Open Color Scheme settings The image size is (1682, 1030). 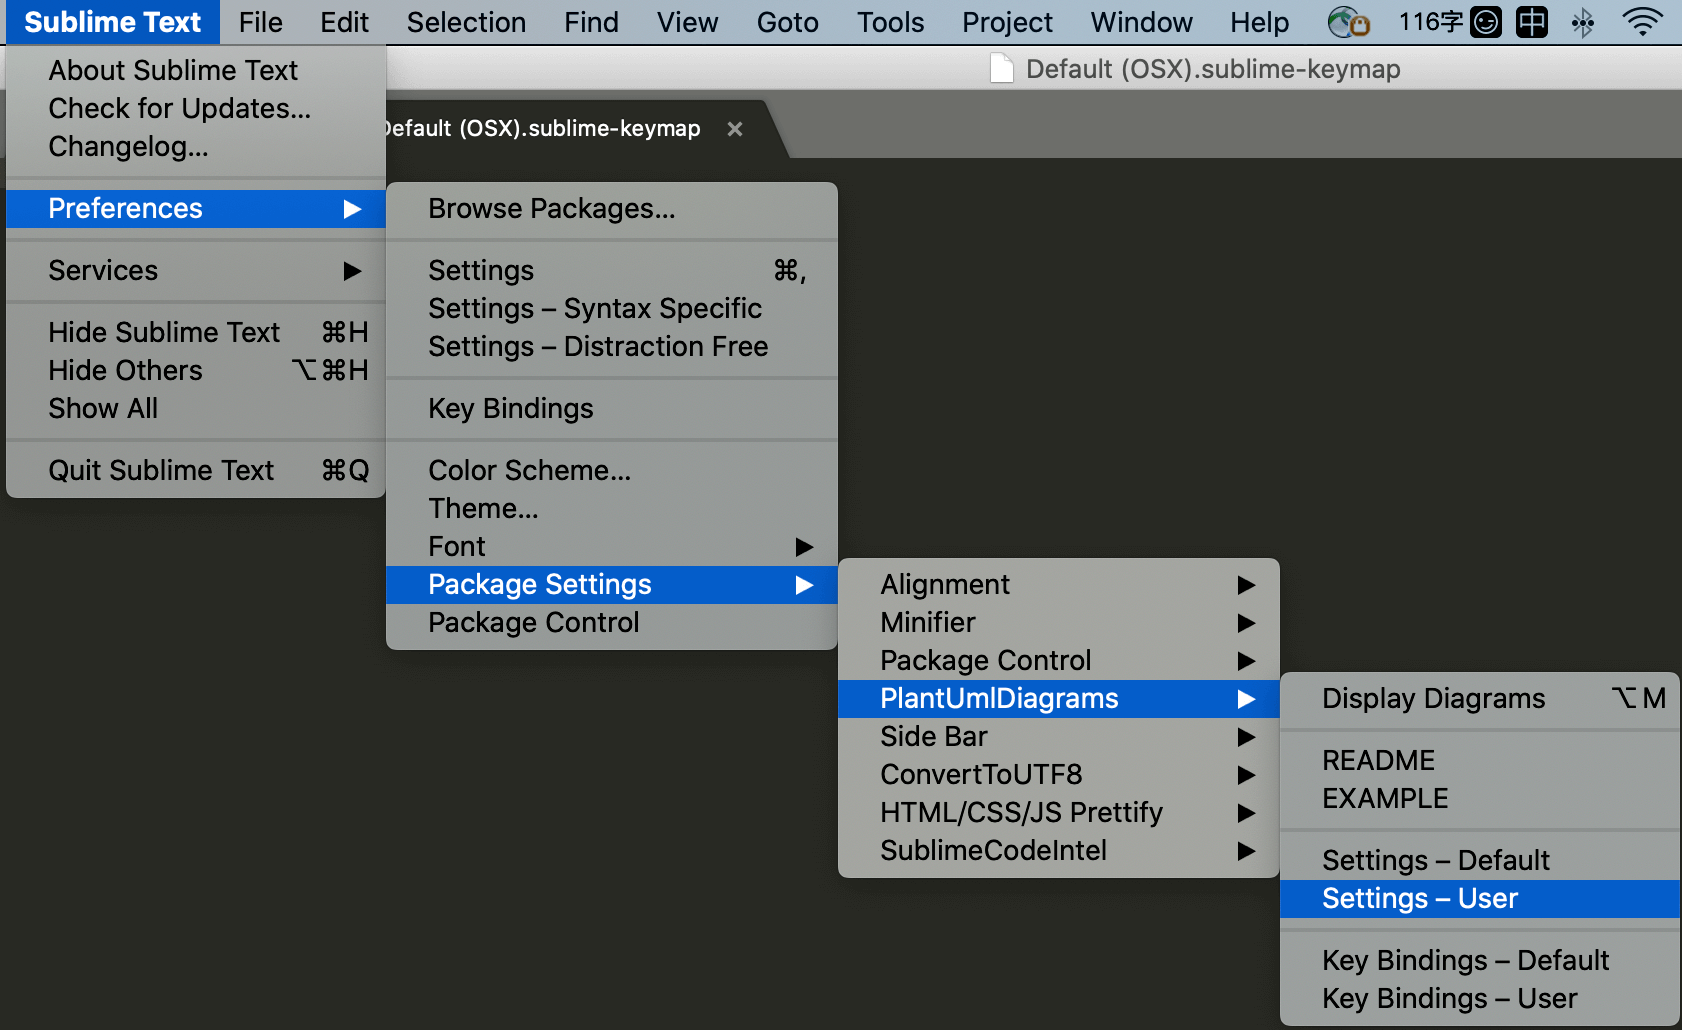[529, 470]
